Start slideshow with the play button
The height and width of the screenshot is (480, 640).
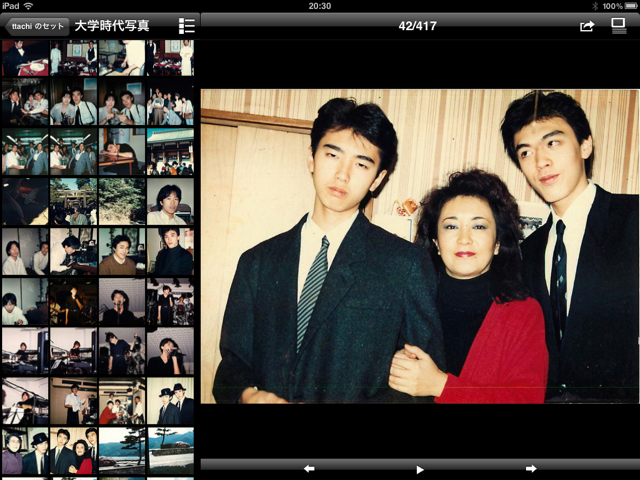(420, 468)
